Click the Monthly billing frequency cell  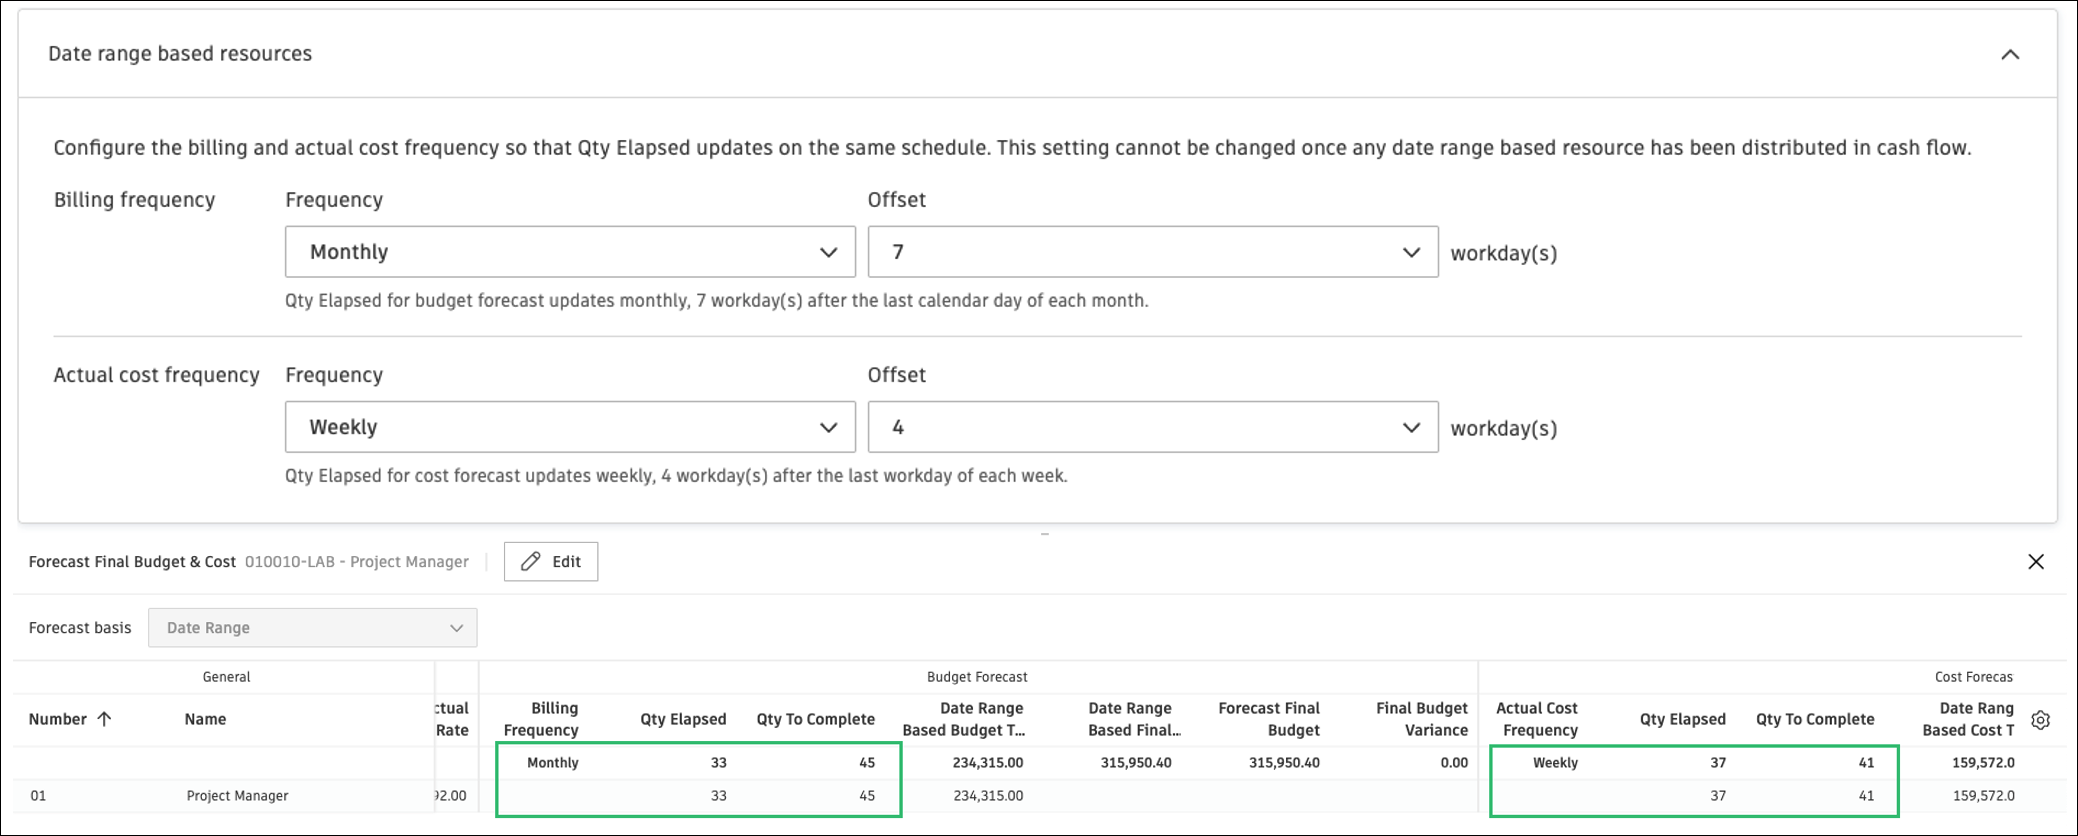click(553, 763)
